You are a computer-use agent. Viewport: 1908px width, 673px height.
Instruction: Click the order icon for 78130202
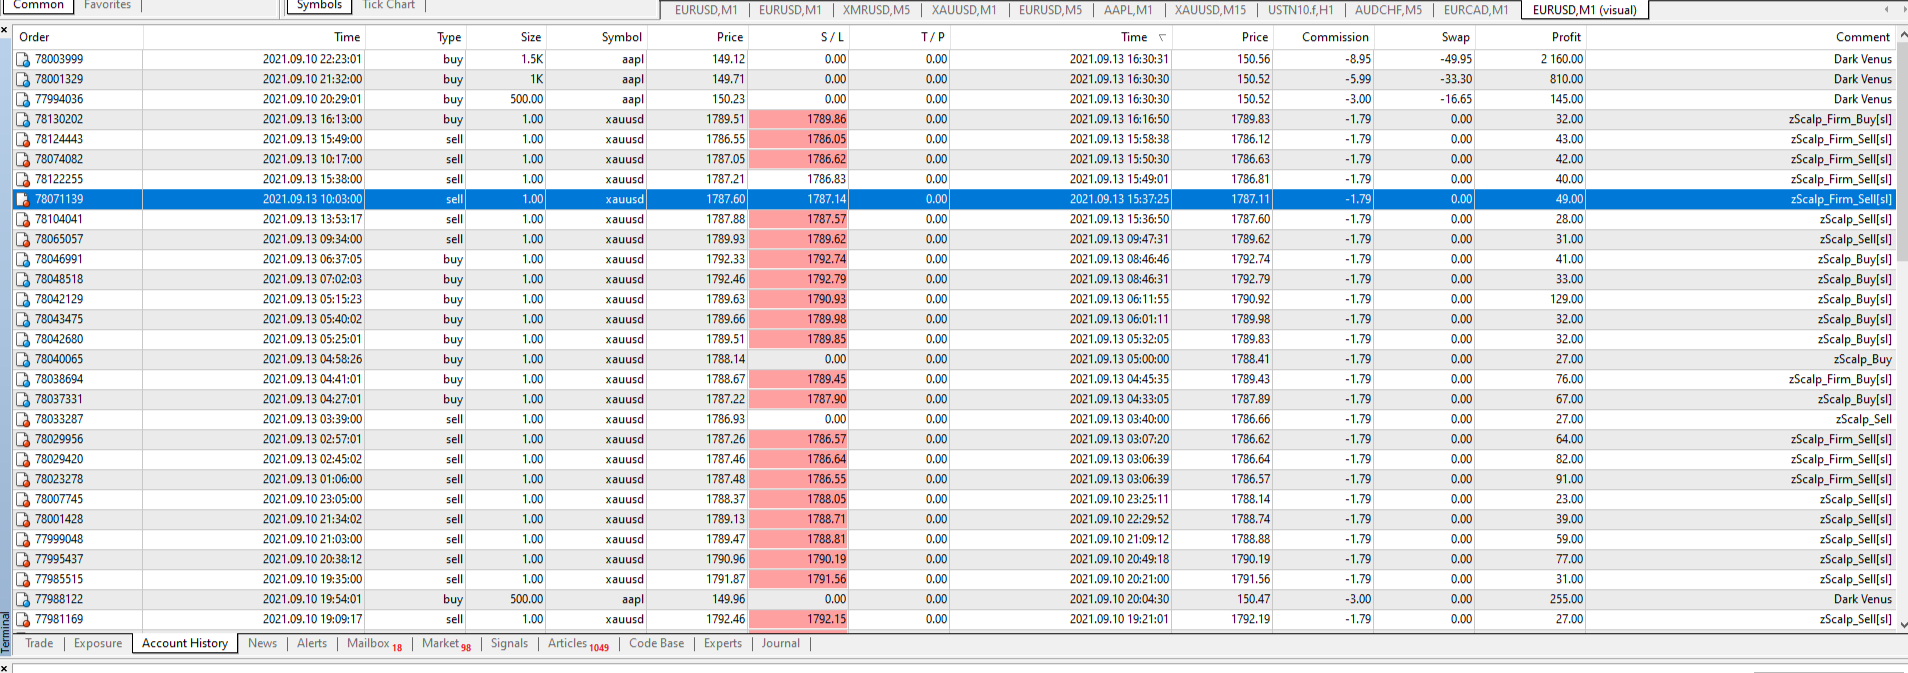[x=23, y=119]
